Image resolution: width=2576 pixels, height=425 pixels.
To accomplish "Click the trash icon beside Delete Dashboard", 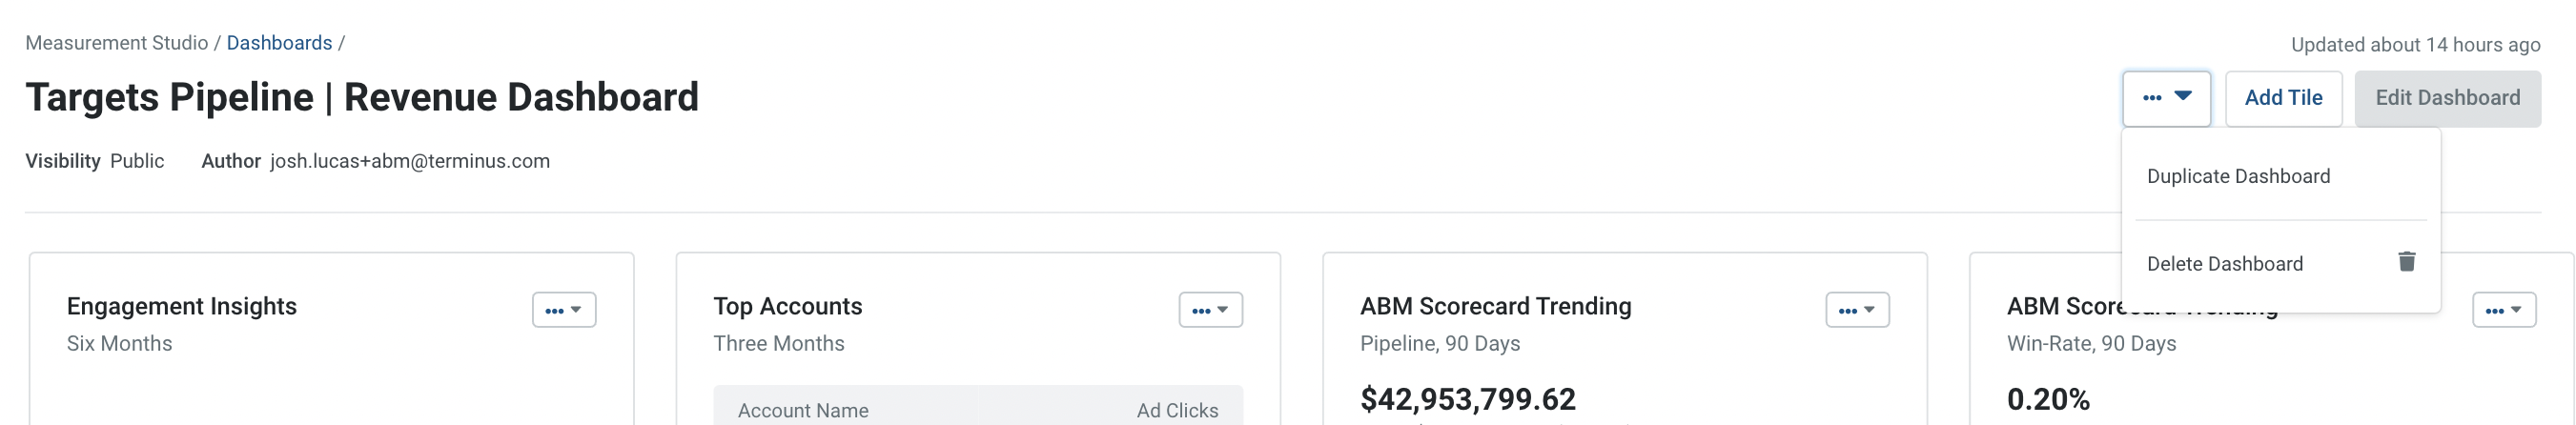I will tap(2406, 262).
